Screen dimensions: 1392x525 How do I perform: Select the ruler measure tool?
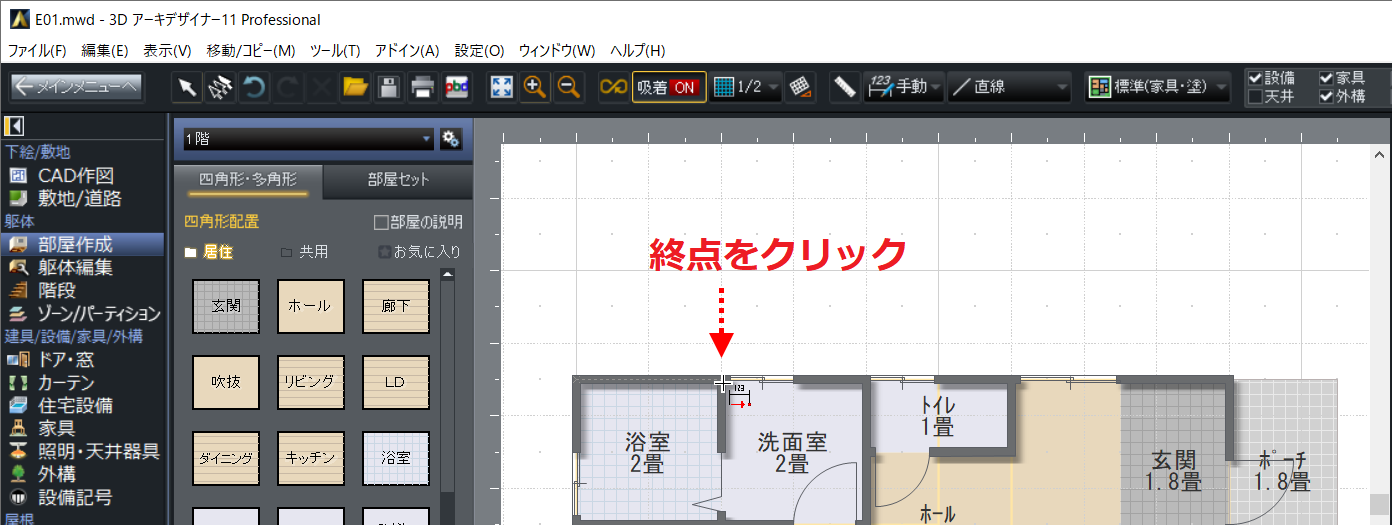pos(845,87)
